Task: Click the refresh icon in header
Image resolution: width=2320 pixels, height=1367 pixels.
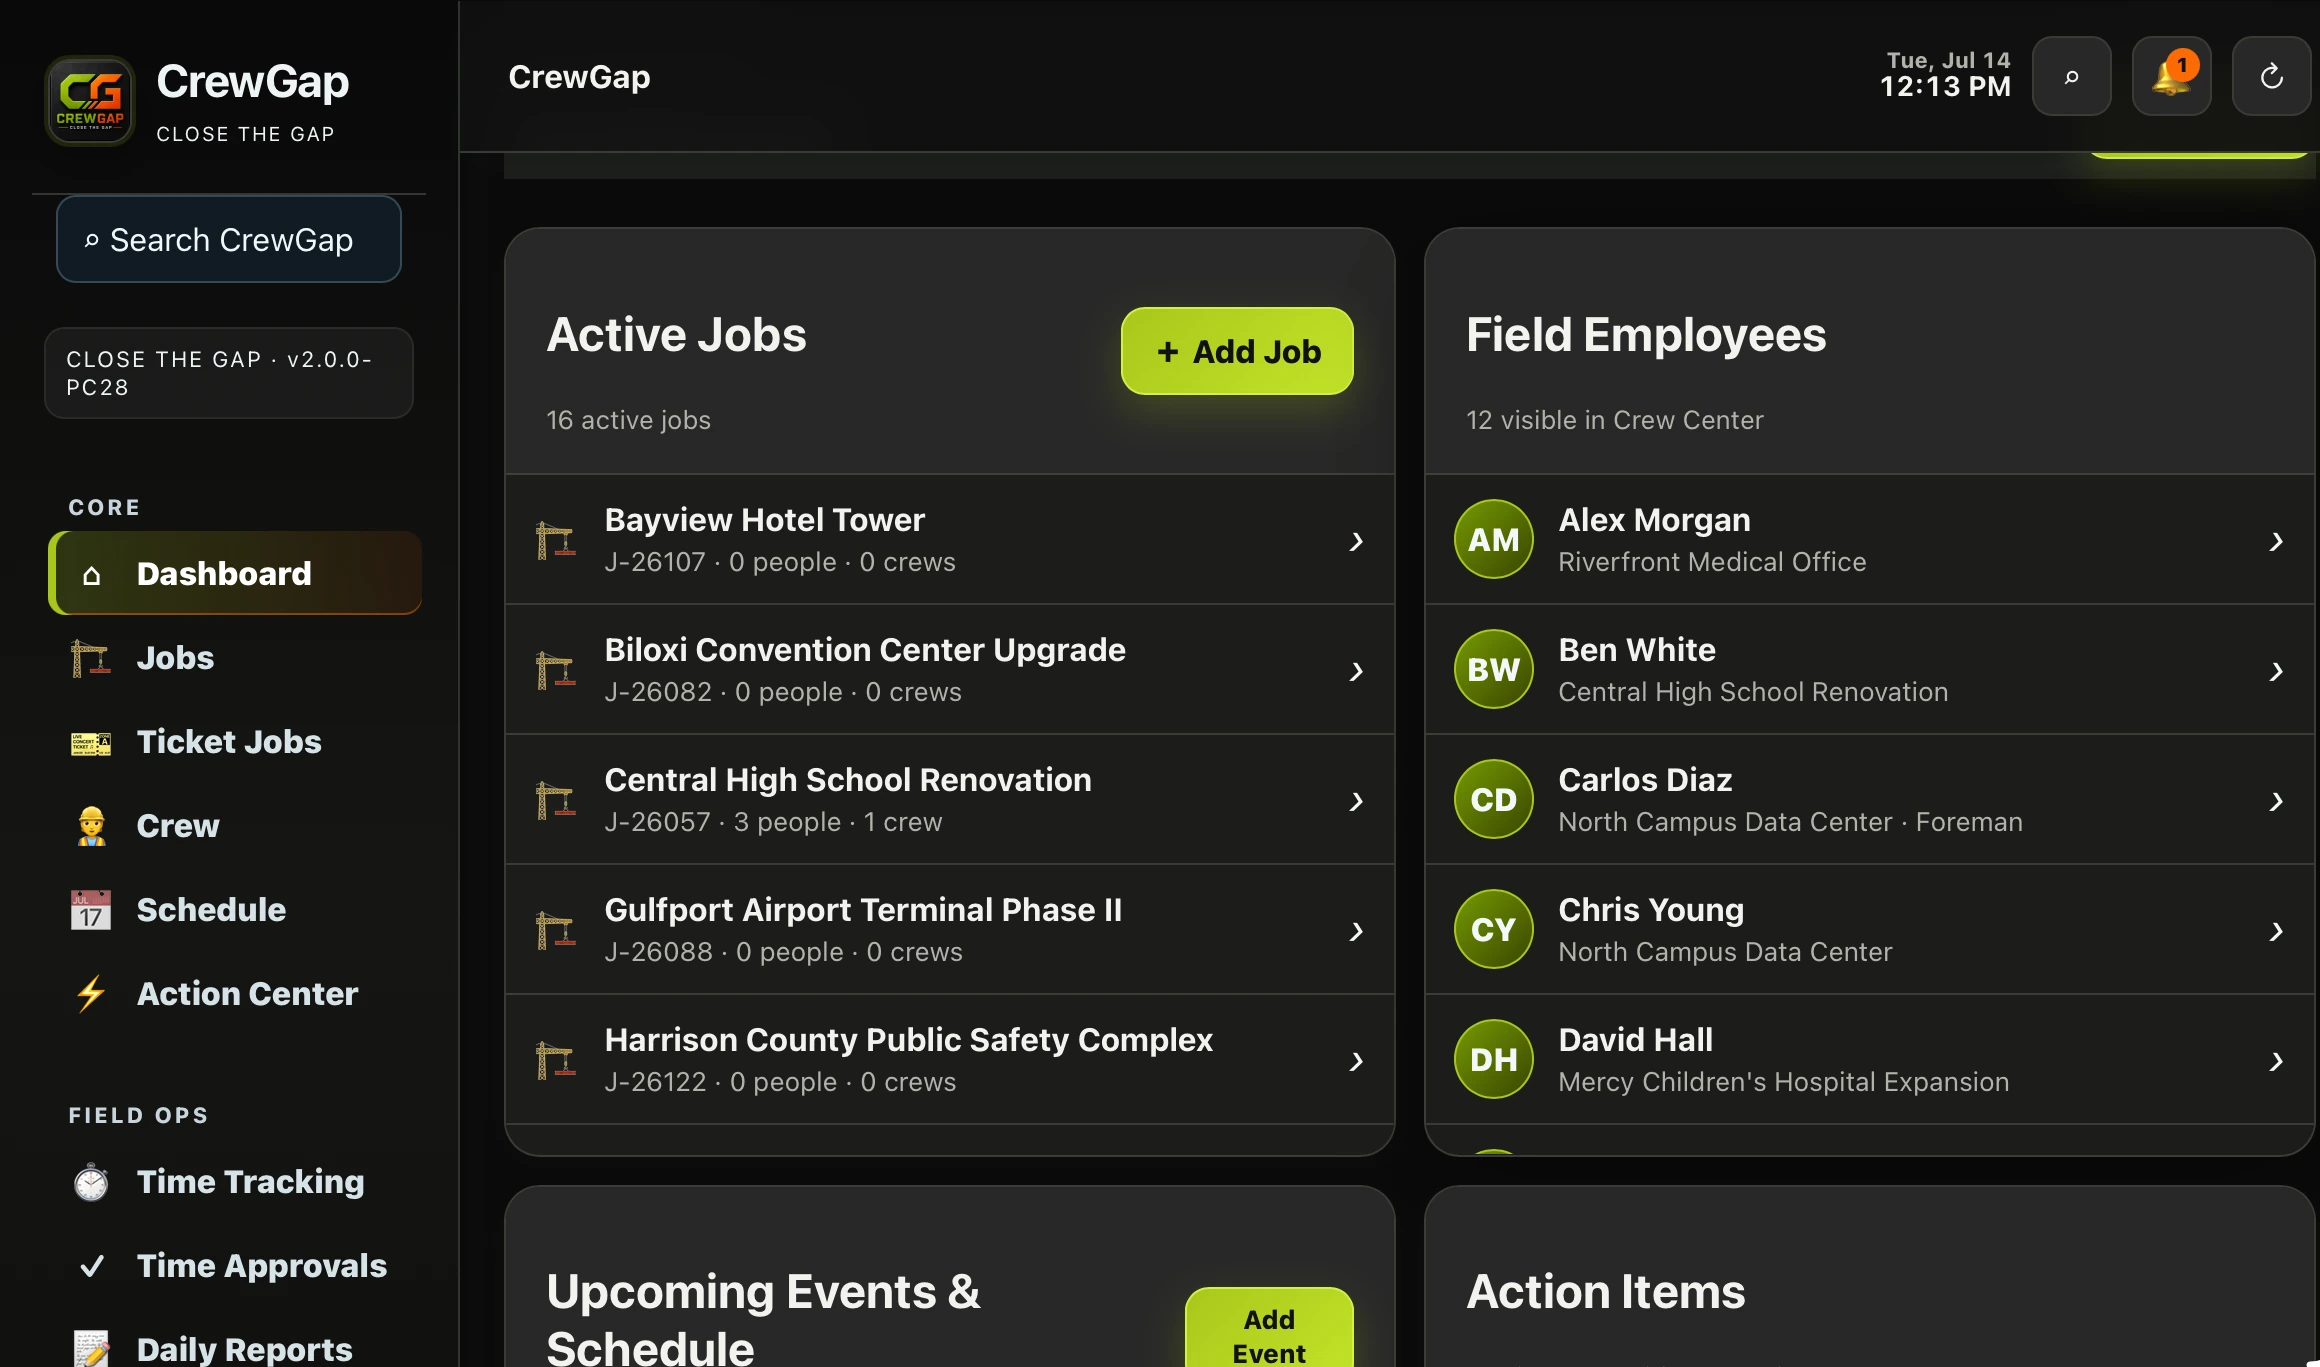Action: [2272, 77]
